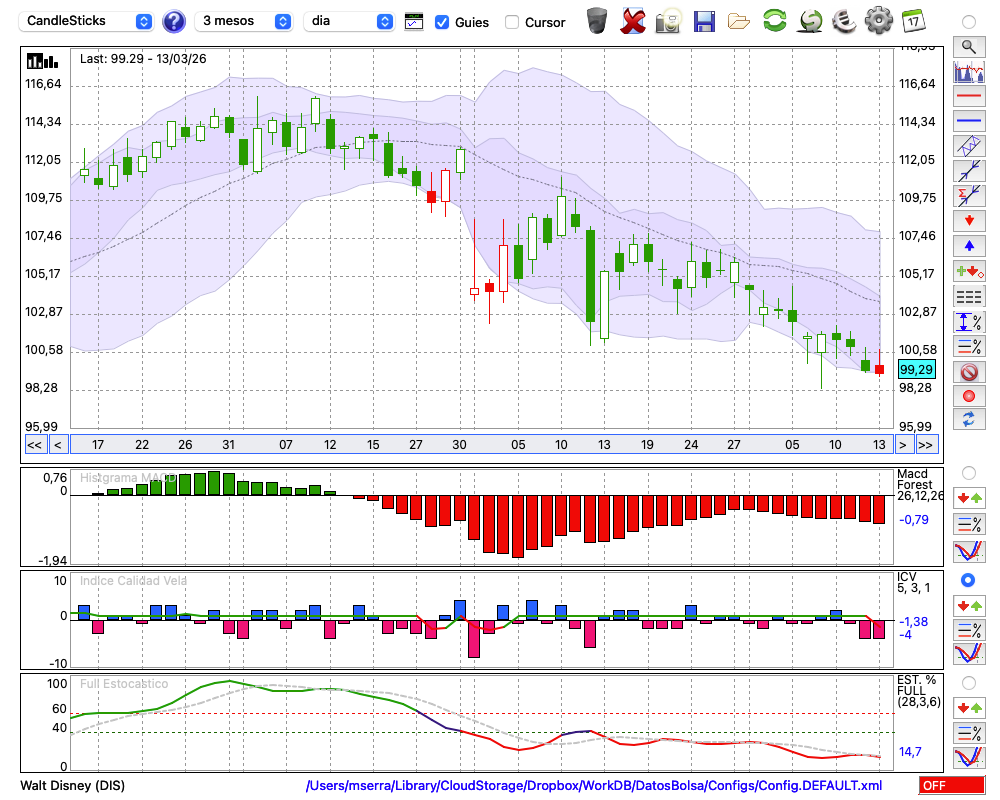The width and height of the screenshot is (1000, 800).
Task: Click the bar chart icon beside Last value
Action: (x=42, y=61)
